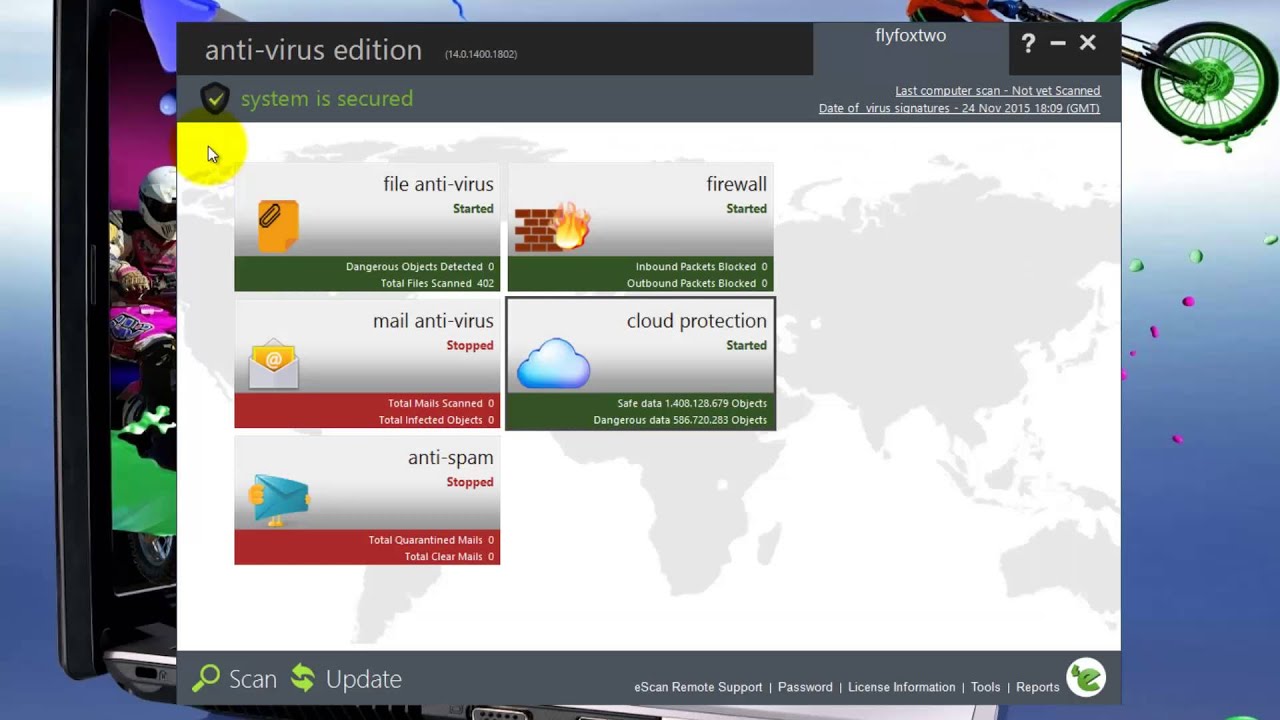
Task: Click mail anti-virus Stopped status
Action: [x=470, y=346]
